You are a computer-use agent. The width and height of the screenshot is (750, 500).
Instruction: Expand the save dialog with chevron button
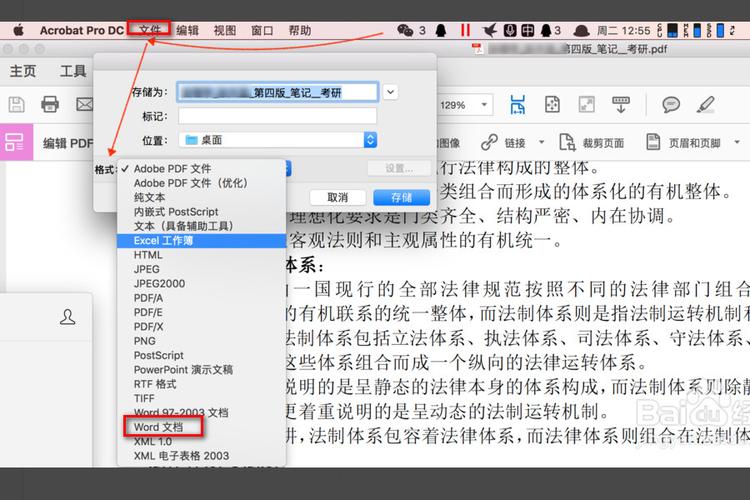point(390,92)
